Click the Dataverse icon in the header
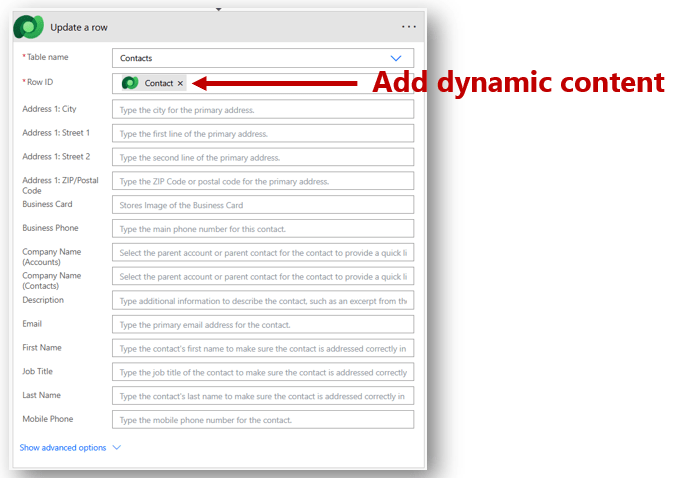Screen dimensions: 676x478 [29, 27]
